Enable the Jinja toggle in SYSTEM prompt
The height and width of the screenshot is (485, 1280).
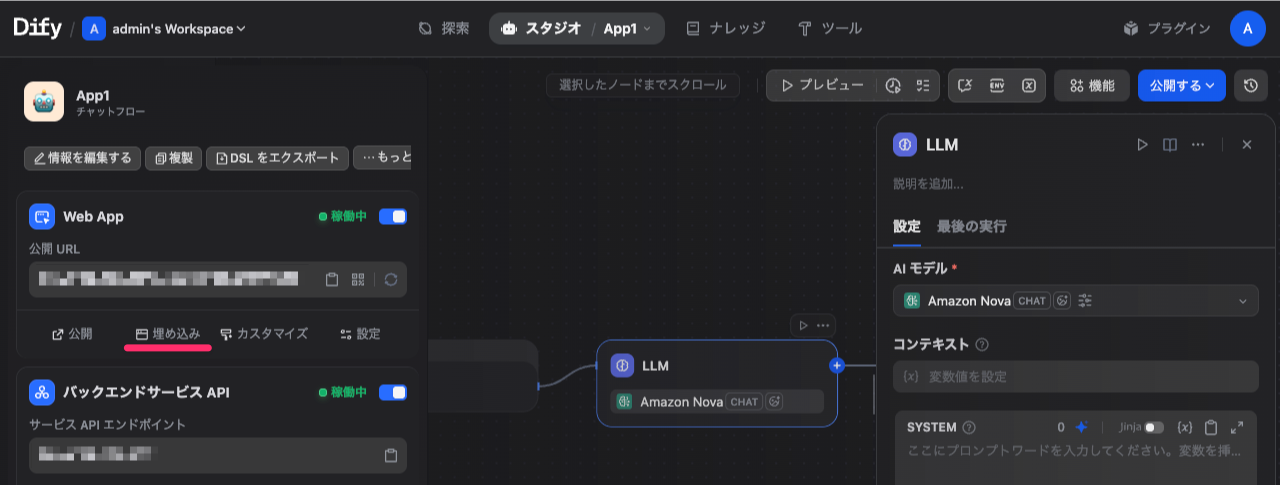(x=1154, y=427)
